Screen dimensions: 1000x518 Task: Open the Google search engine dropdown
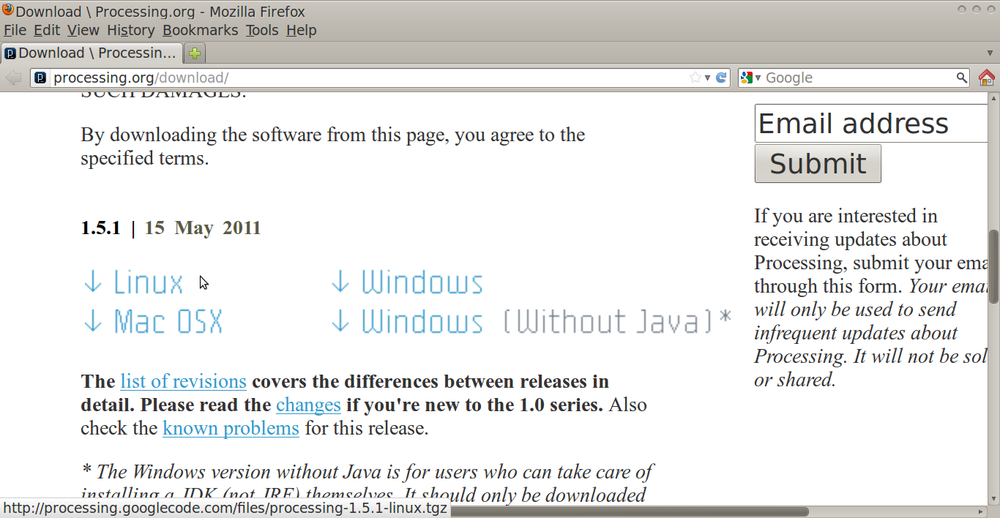pos(751,78)
